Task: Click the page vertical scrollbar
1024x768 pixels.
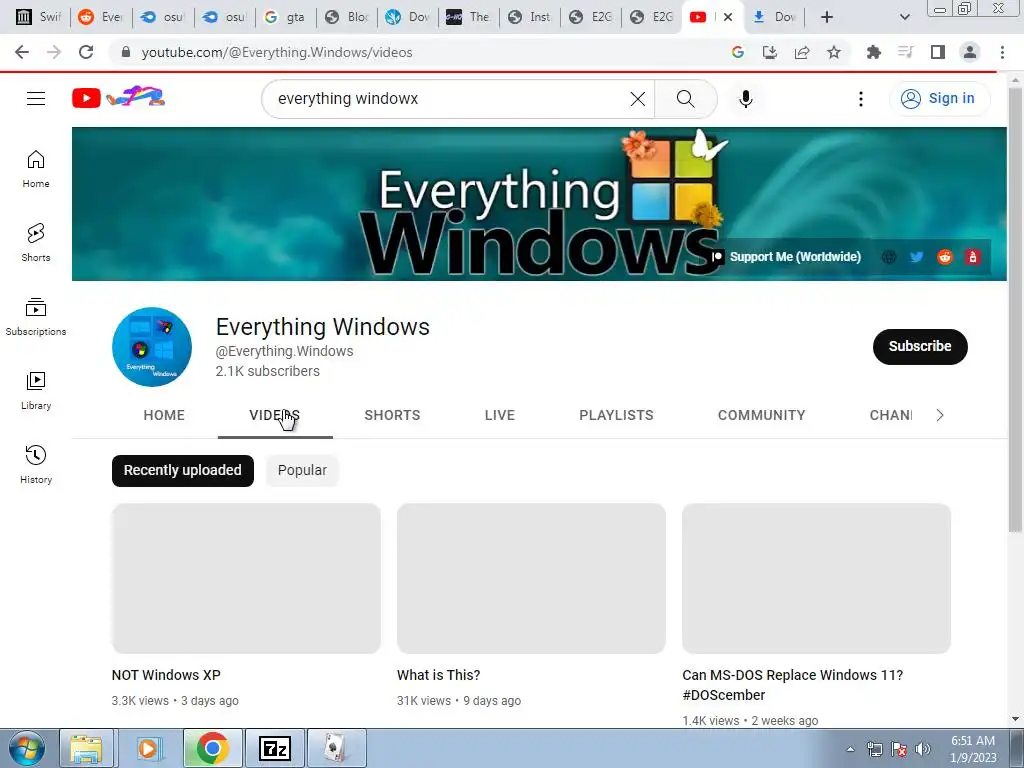Action: 1015,311
